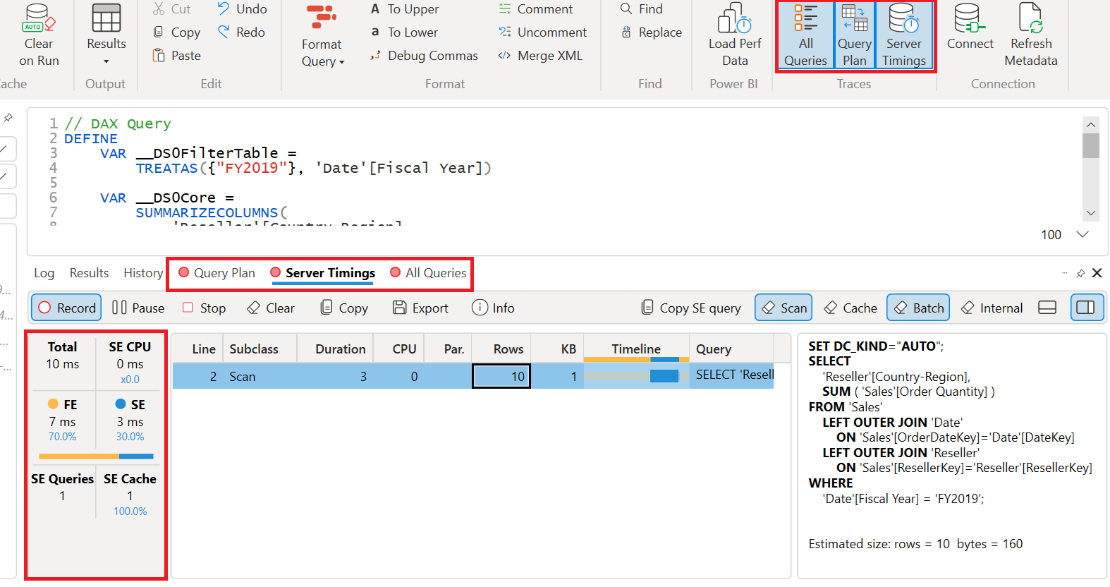This screenshot has width=1110, height=587.
Task: Toggle the Server Timings trace
Action: [x=903, y=35]
